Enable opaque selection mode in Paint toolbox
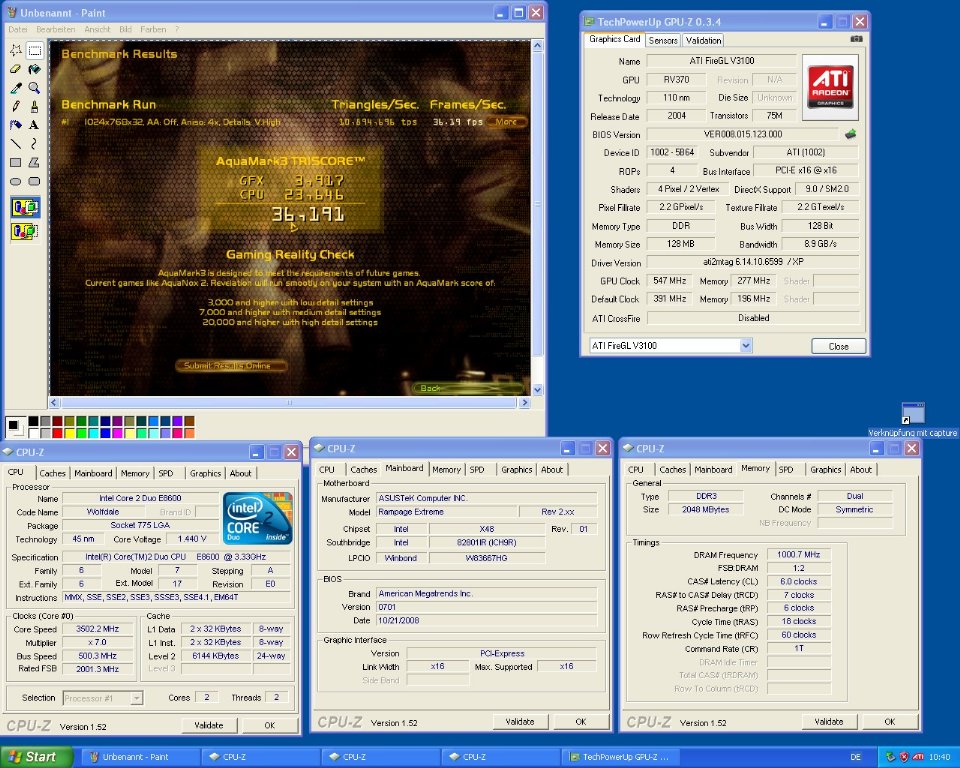960x768 pixels. click(x=24, y=208)
